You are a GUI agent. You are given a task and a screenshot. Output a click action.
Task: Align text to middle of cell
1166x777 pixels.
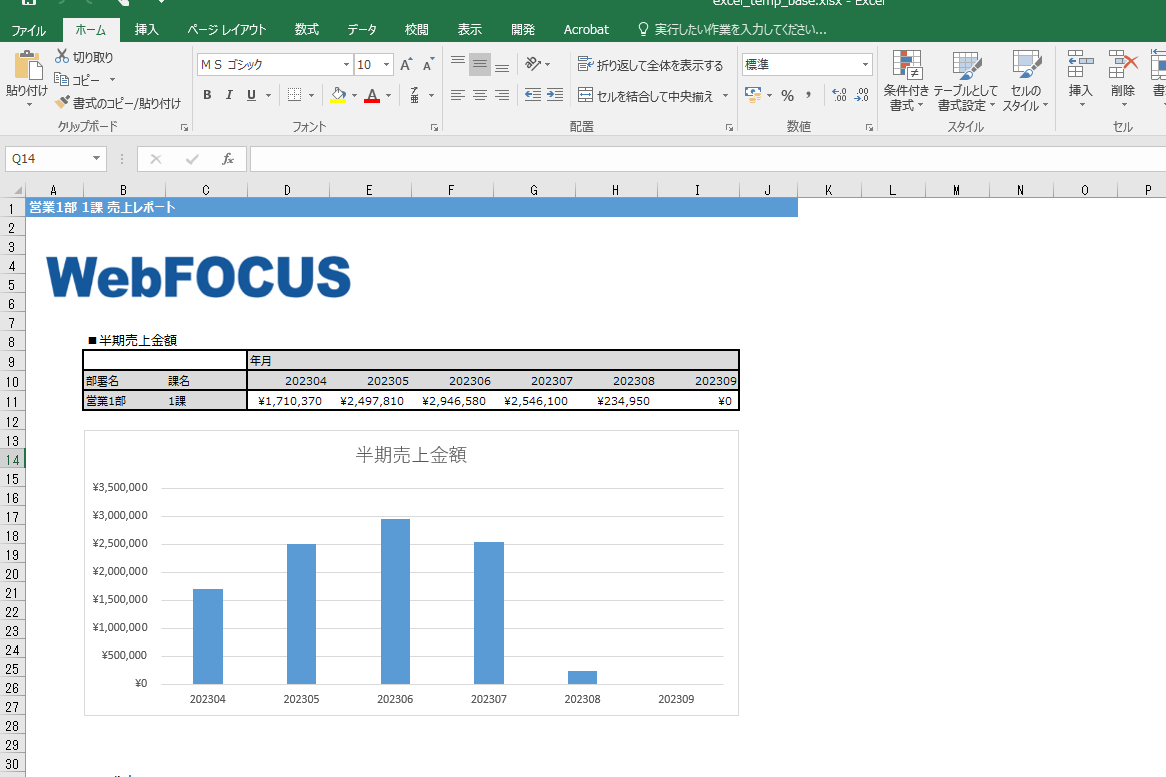click(x=480, y=65)
